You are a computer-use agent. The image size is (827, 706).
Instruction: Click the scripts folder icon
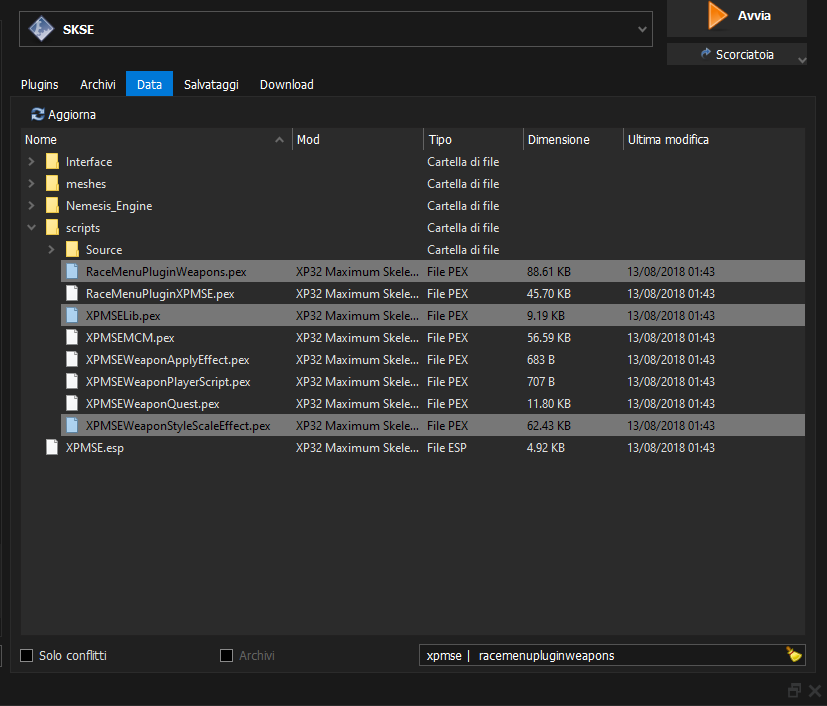tap(52, 228)
